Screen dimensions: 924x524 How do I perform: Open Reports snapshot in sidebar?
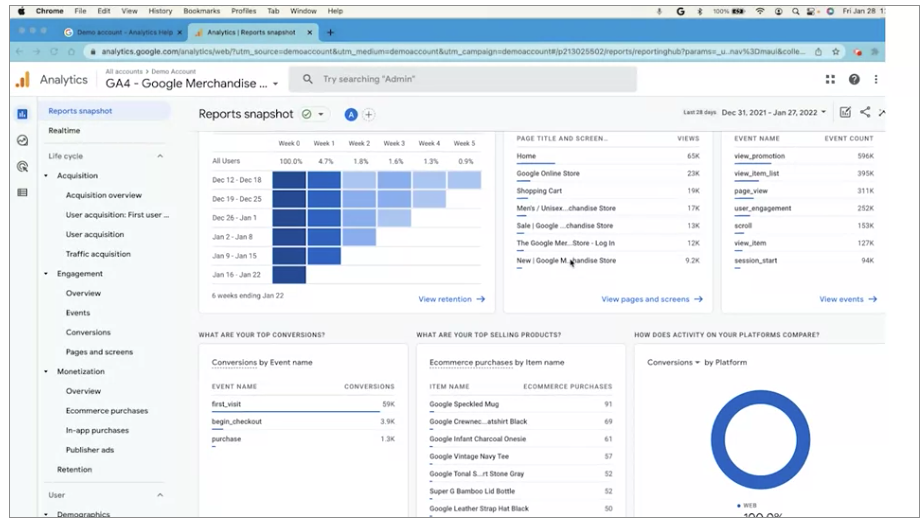coord(80,111)
